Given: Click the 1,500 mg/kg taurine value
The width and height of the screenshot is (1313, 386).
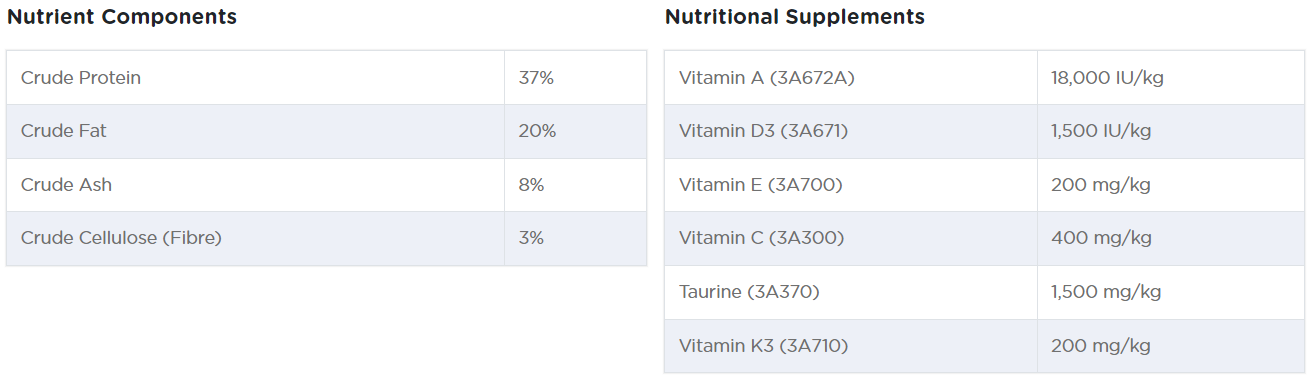Looking at the screenshot, I should (x=1106, y=292).
